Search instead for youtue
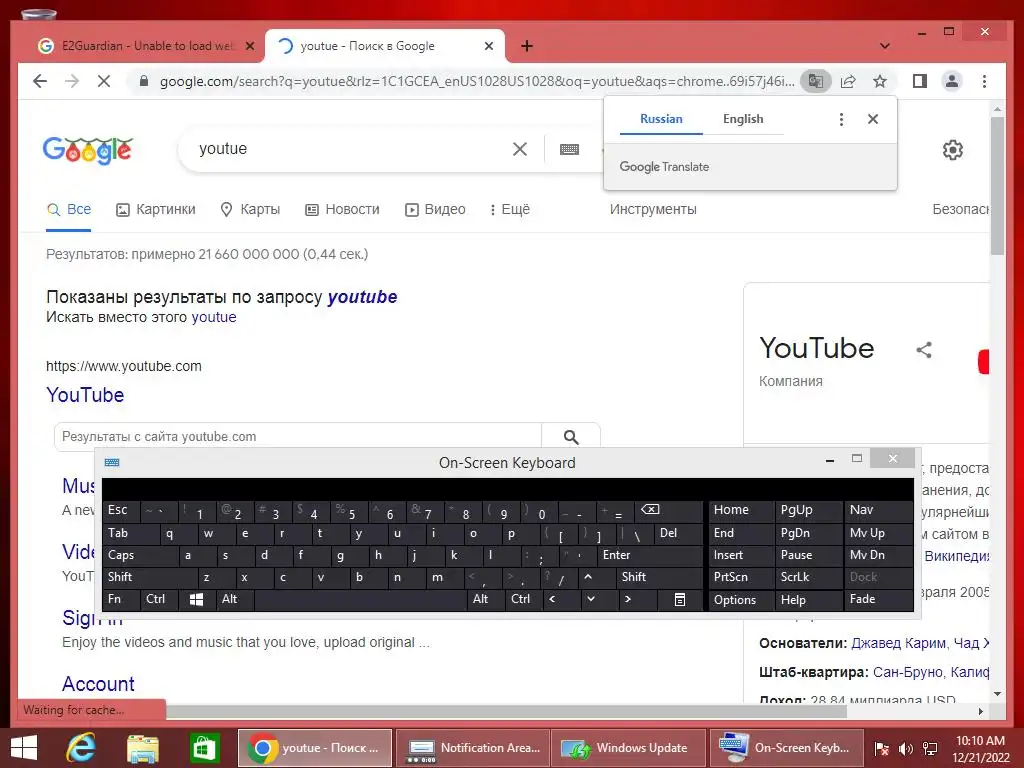The width and height of the screenshot is (1024, 768). tap(214, 317)
